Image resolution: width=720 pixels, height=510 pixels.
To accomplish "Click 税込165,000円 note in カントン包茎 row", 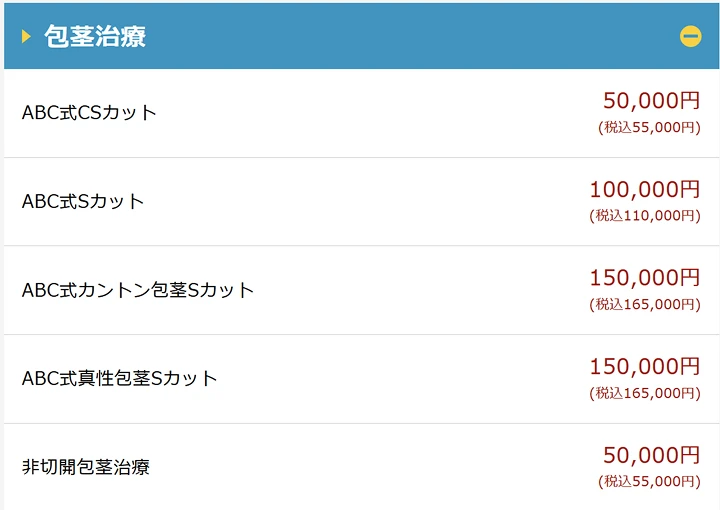I will pos(644,304).
